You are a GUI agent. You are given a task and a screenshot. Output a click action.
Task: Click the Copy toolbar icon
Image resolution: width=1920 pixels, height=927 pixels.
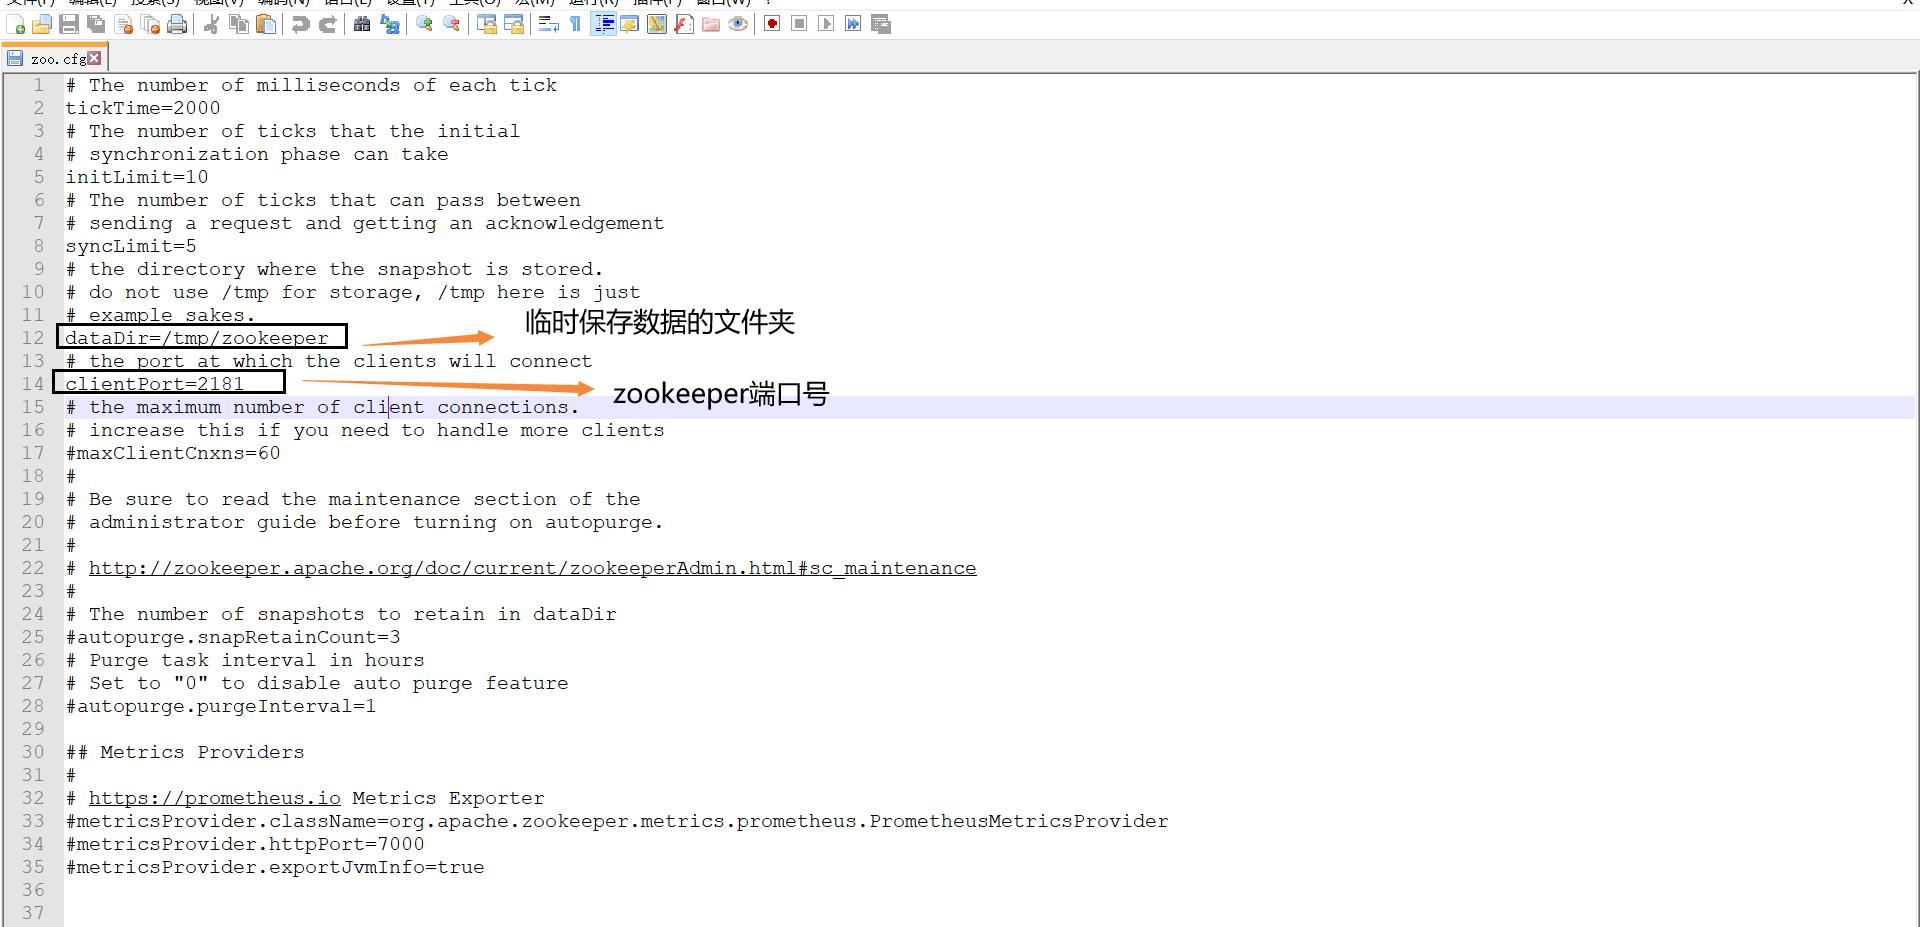(239, 24)
